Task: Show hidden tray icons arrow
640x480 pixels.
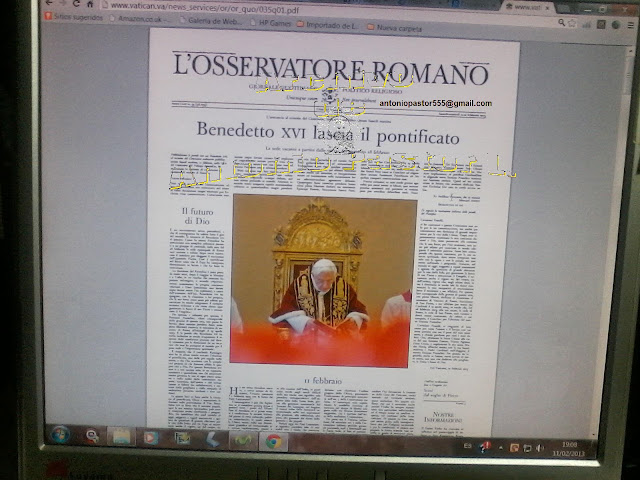Action: coord(500,448)
